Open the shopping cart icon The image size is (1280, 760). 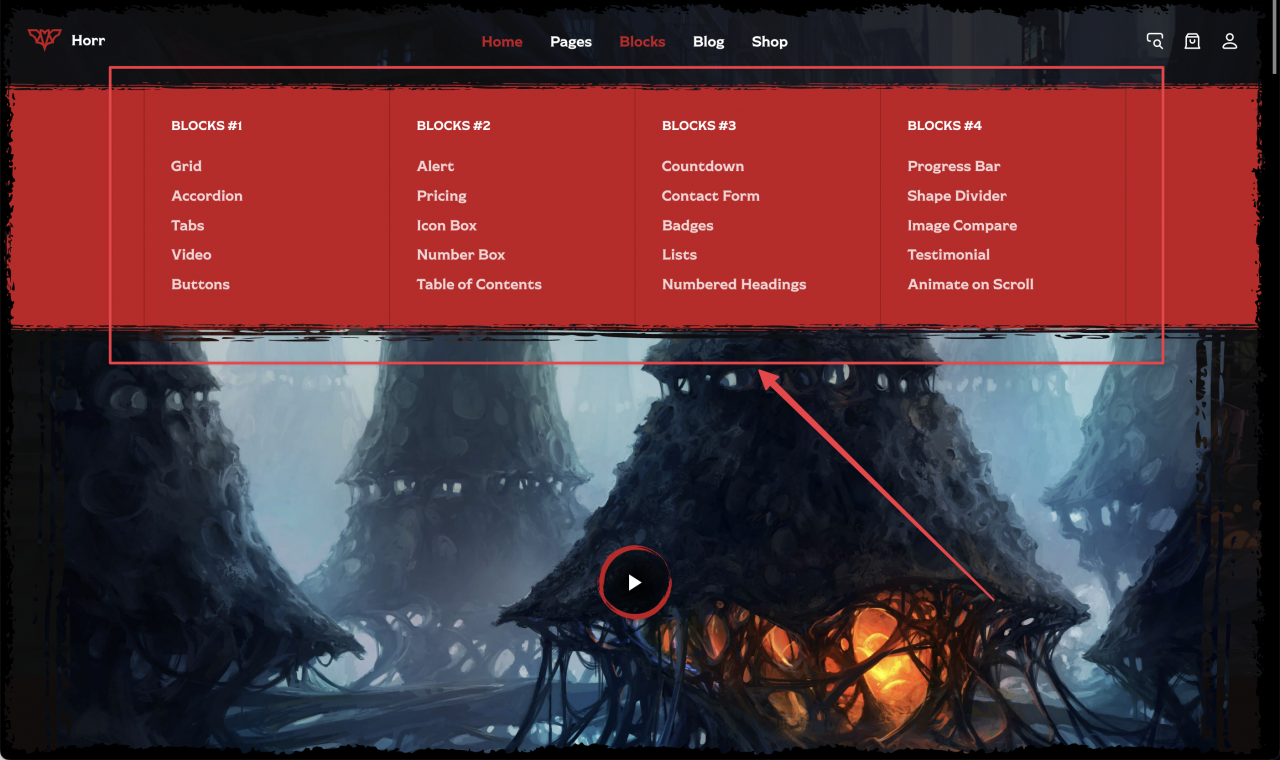[1192, 41]
